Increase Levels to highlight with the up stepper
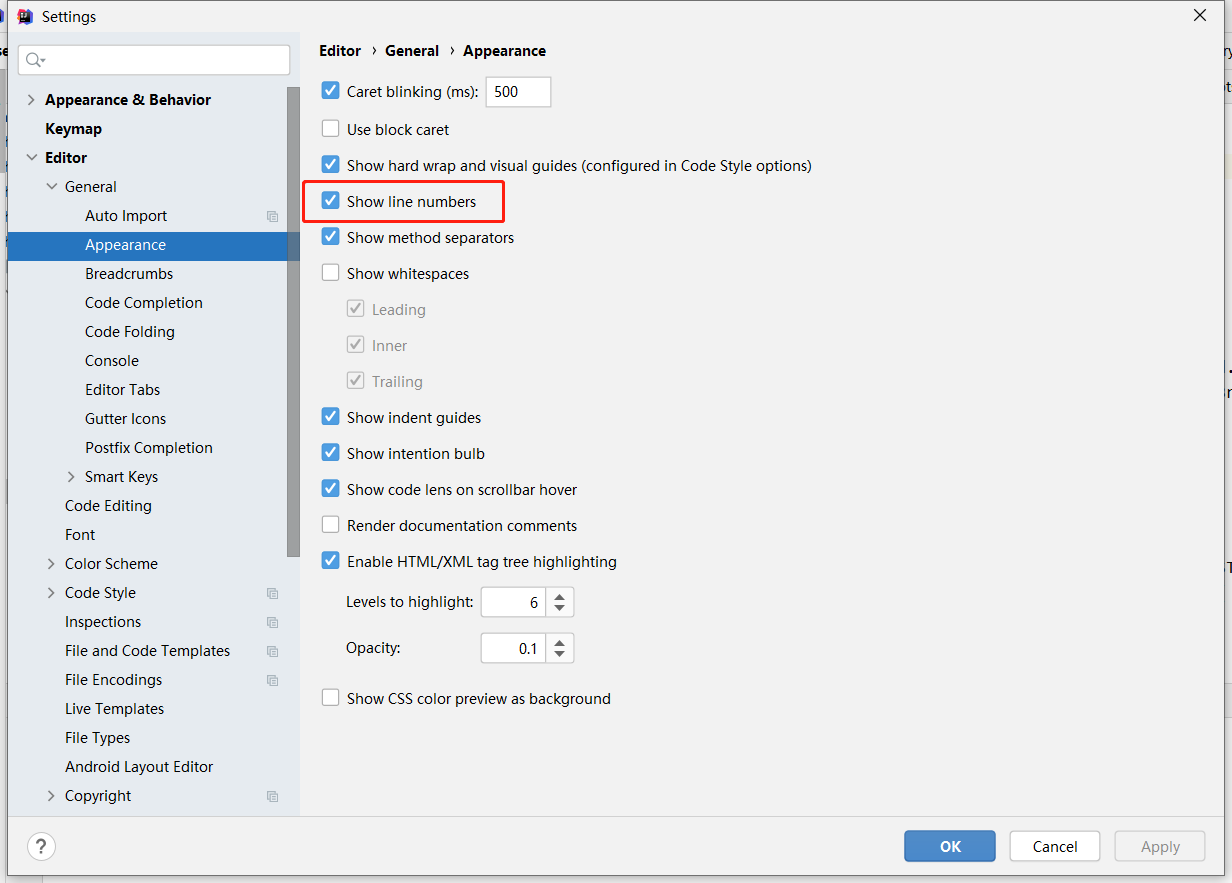Image resolution: width=1232 pixels, height=883 pixels. coord(559,596)
